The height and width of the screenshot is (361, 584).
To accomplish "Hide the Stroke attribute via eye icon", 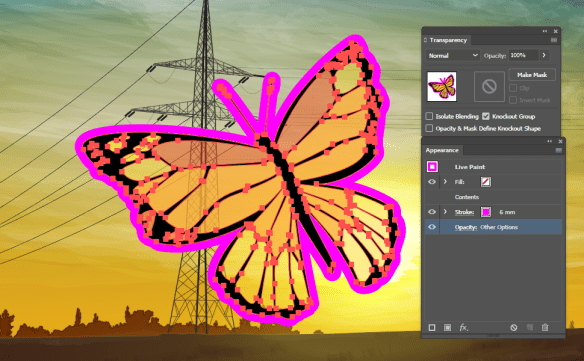I will point(432,212).
